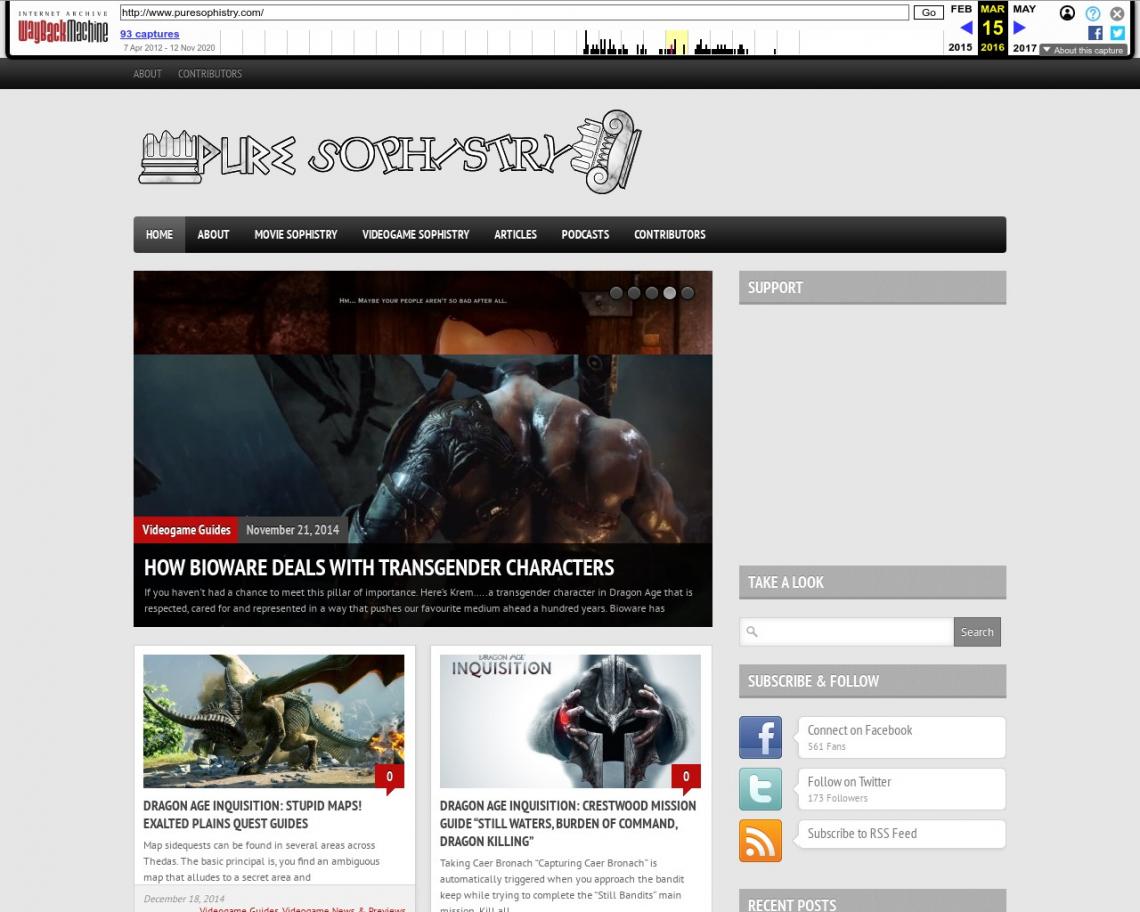Image resolution: width=1140 pixels, height=912 pixels.
Task: Open the Stupid Maps Exalted Plains Quest Guides title
Action: pos(252,815)
